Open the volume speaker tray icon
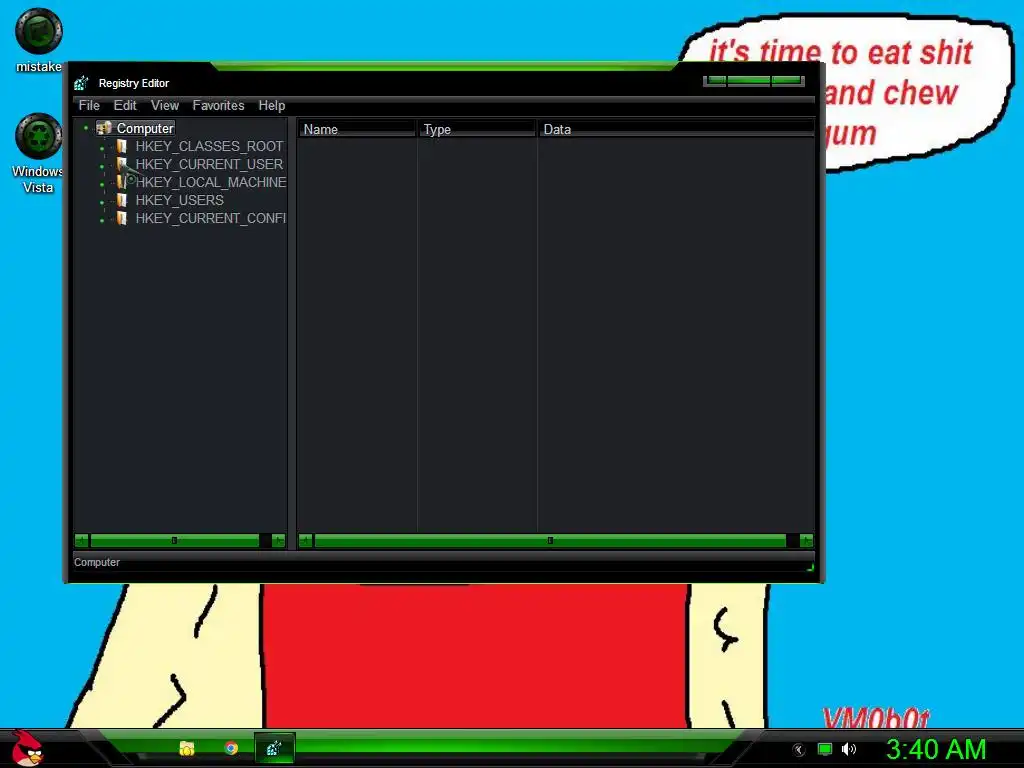The width and height of the screenshot is (1024, 768). (849, 749)
